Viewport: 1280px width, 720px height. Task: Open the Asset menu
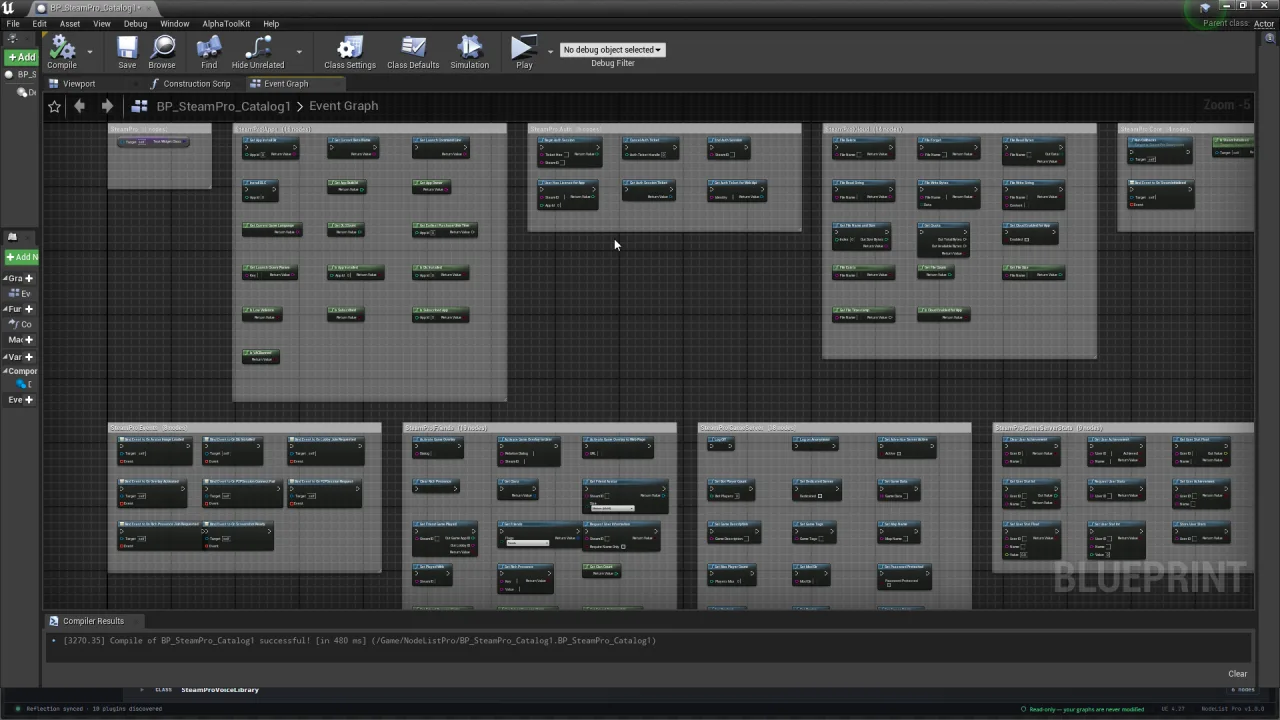(x=70, y=24)
